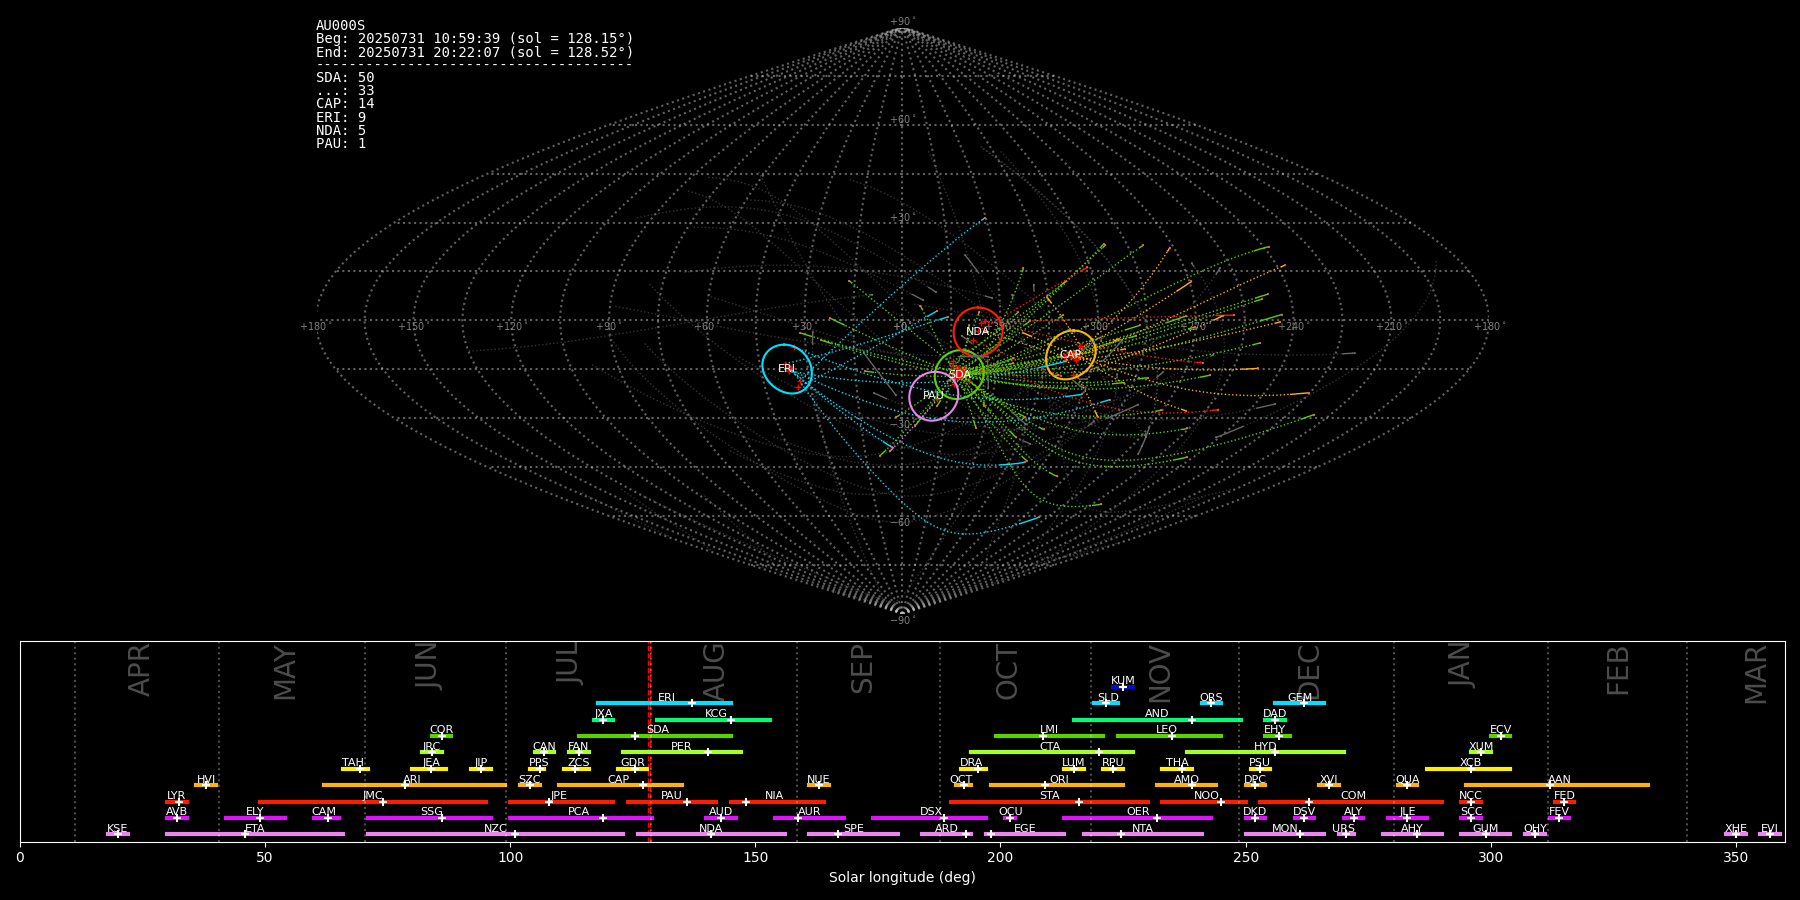Screen dimensions: 1800x900
Task: Click the Beg: 20250731 10:59:39 line
Action: click(475, 39)
